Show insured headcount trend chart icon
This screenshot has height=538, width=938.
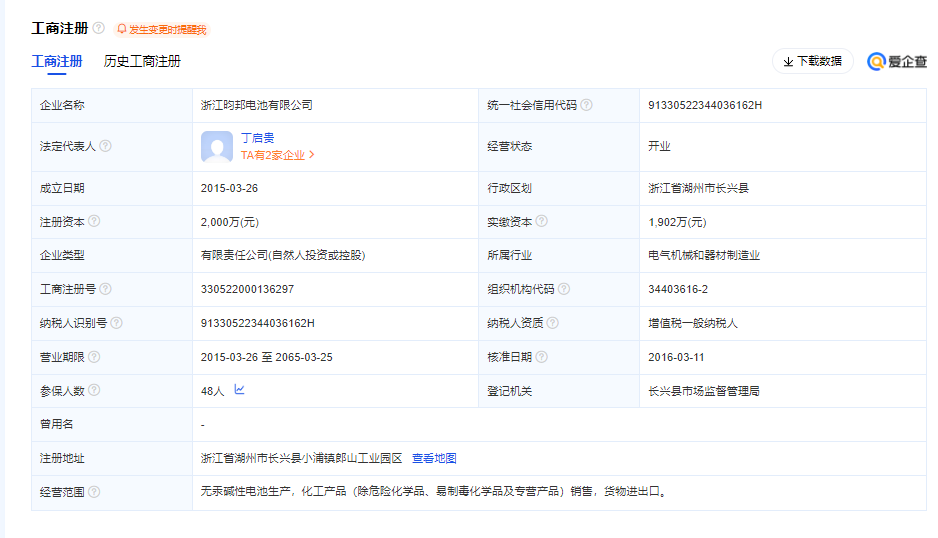pyautogui.click(x=239, y=390)
